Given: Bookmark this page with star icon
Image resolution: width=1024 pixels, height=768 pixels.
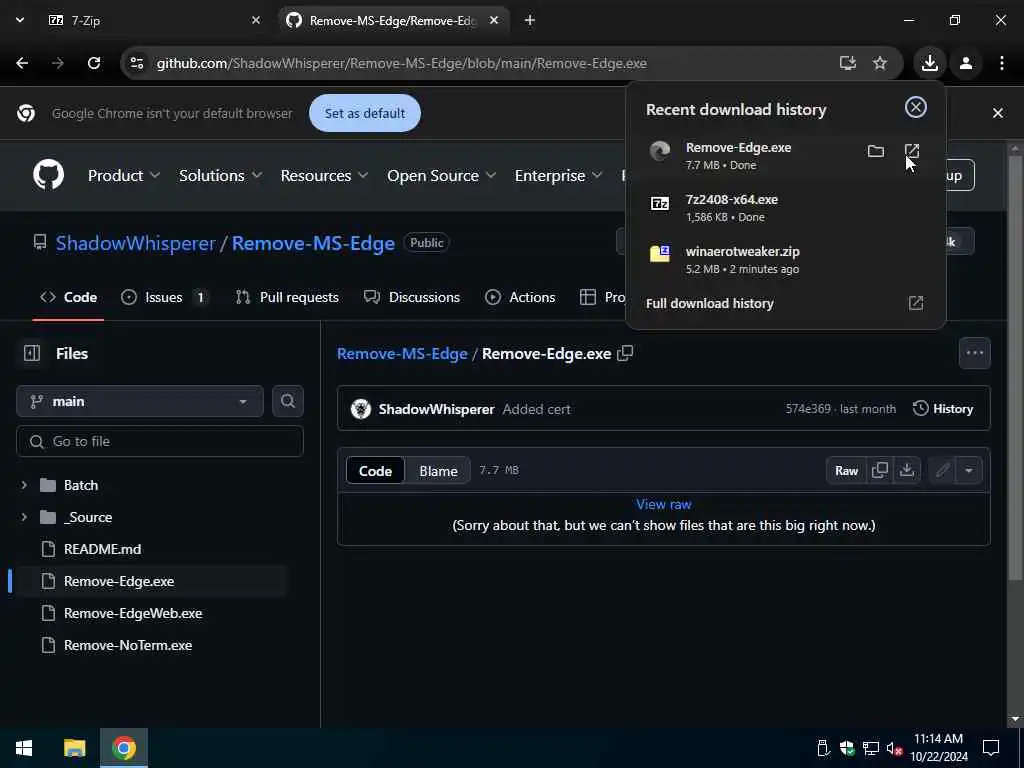Looking at the screenshot, I should pyautogui.click(x=880, y=63).
